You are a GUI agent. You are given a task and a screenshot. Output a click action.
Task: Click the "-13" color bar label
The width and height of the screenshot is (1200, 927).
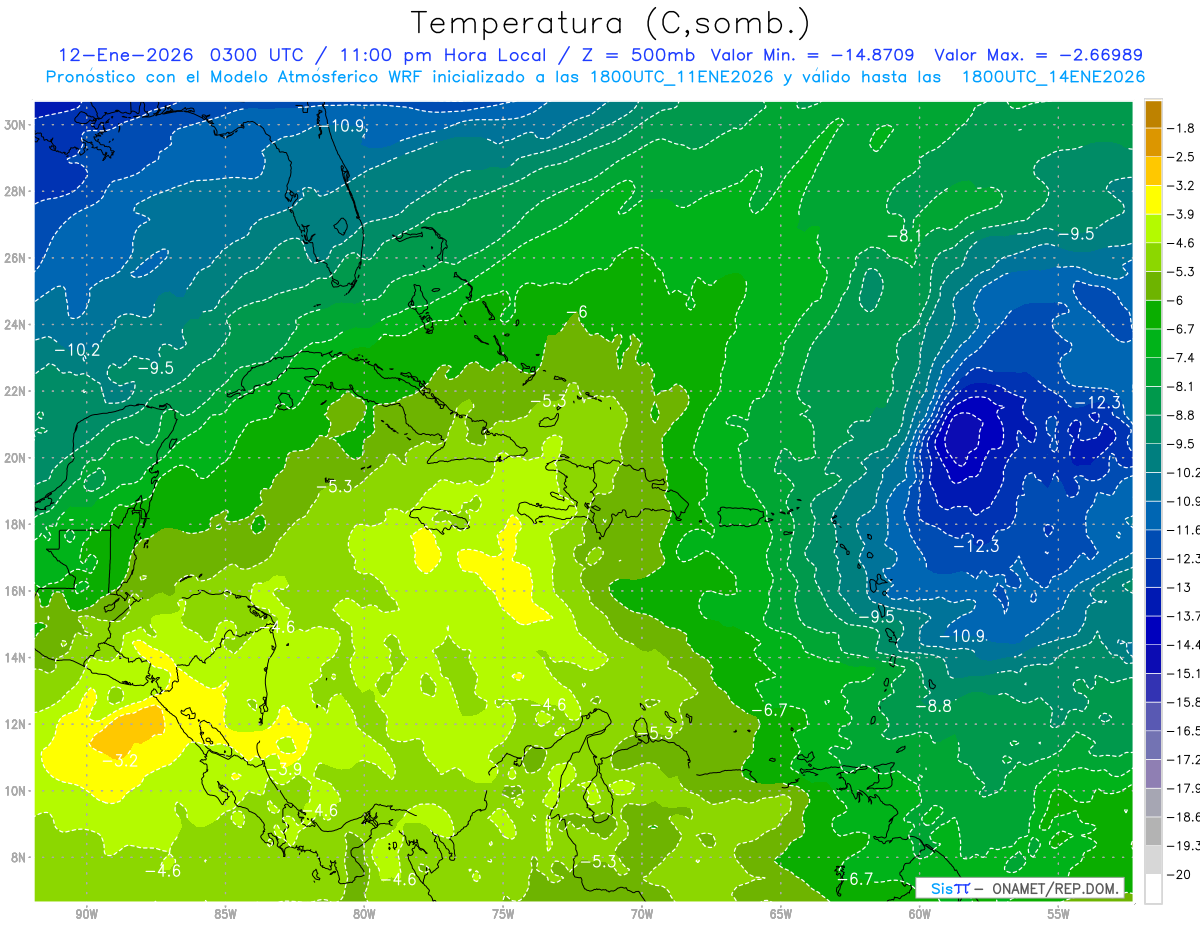pos(1180,588)
